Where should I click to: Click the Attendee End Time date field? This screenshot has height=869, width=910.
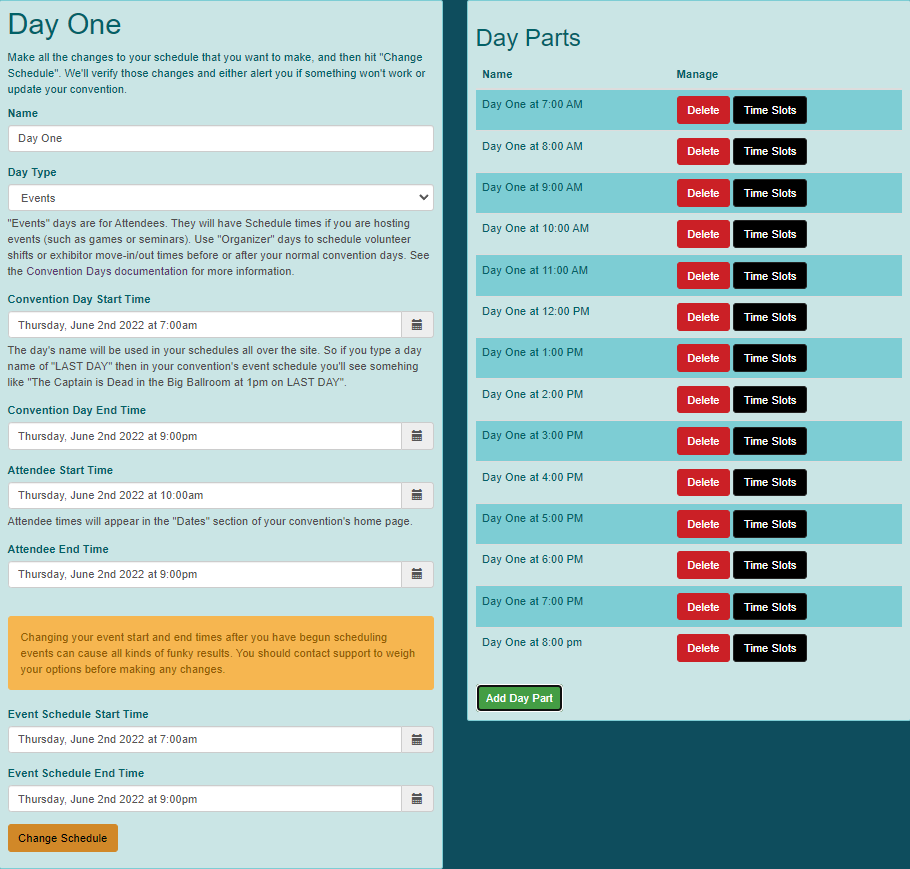click(205, 574)
